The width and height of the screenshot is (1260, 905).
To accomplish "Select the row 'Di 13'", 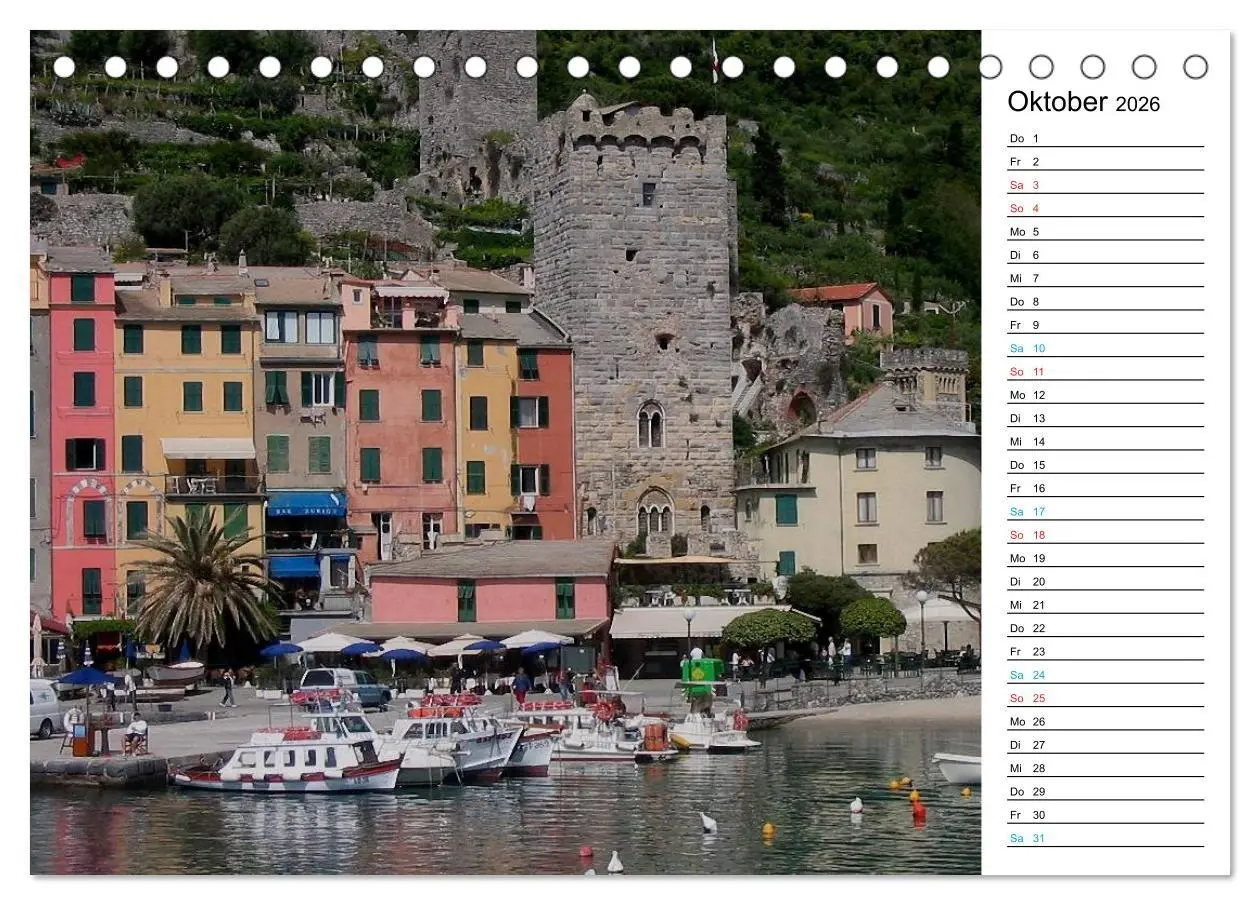I will pyautogui.click(x=1105, y=417).
